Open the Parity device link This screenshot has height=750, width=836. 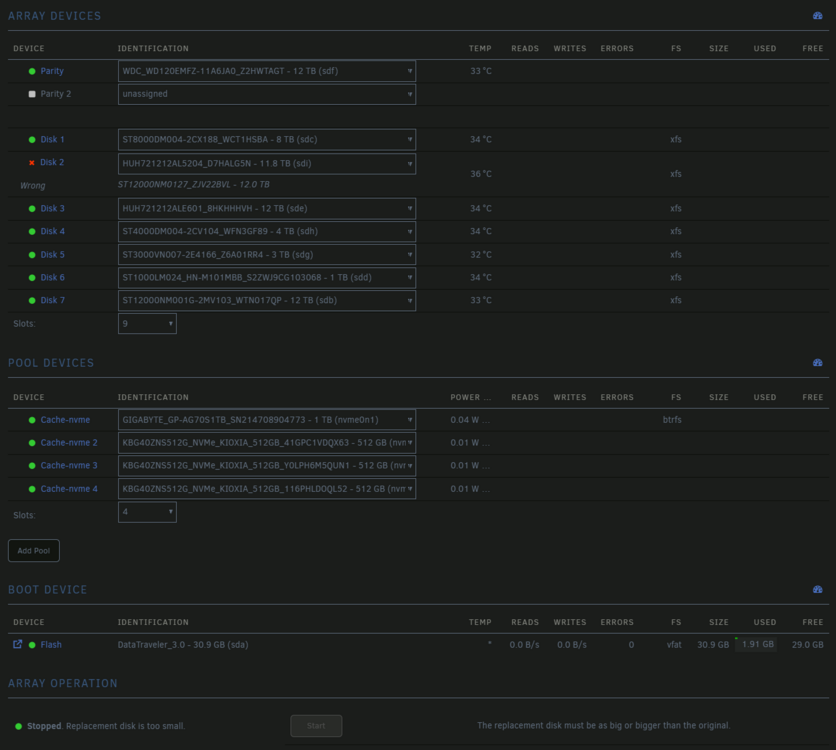coord(52,71)
